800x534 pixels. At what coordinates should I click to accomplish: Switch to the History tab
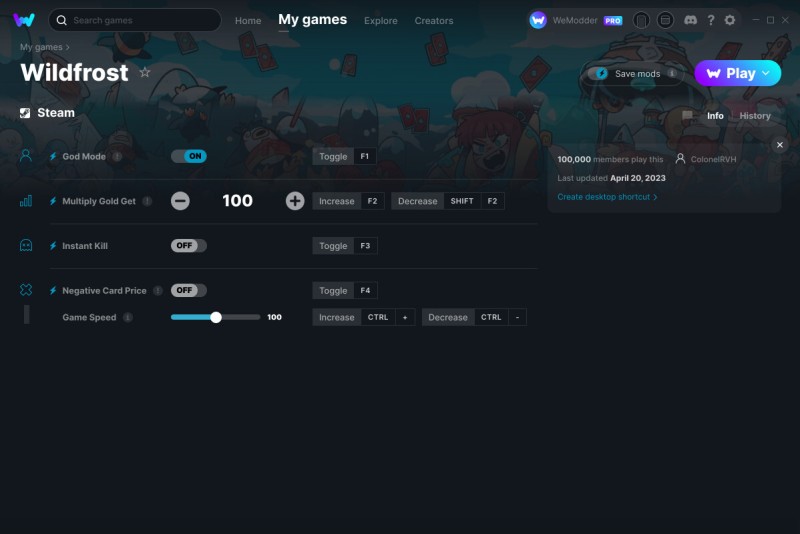coord(755,116)
